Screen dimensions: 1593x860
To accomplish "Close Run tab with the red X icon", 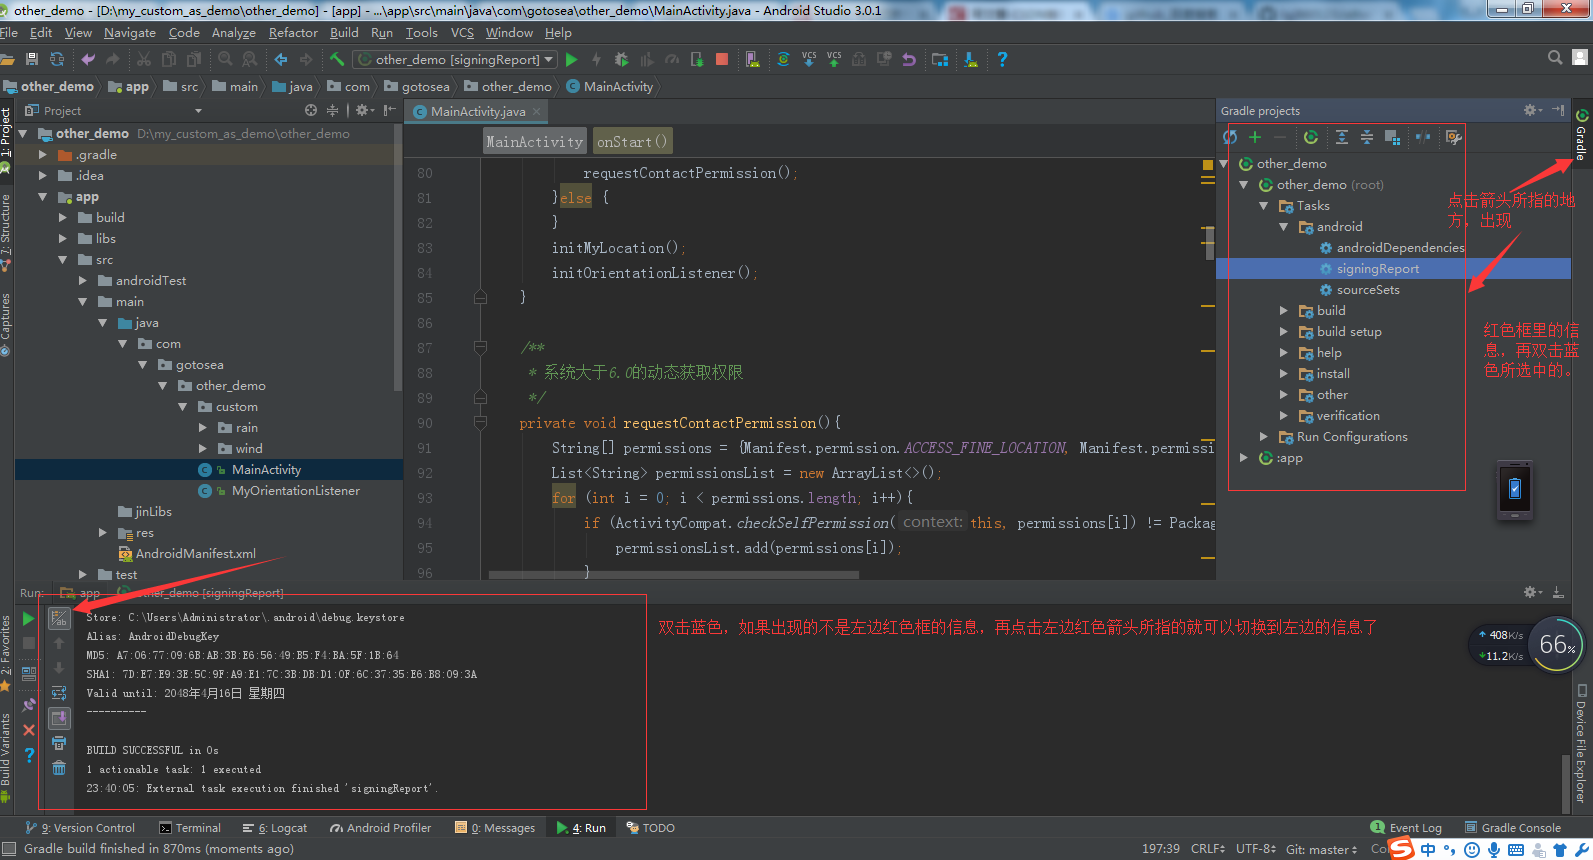I will pos(29,730).
